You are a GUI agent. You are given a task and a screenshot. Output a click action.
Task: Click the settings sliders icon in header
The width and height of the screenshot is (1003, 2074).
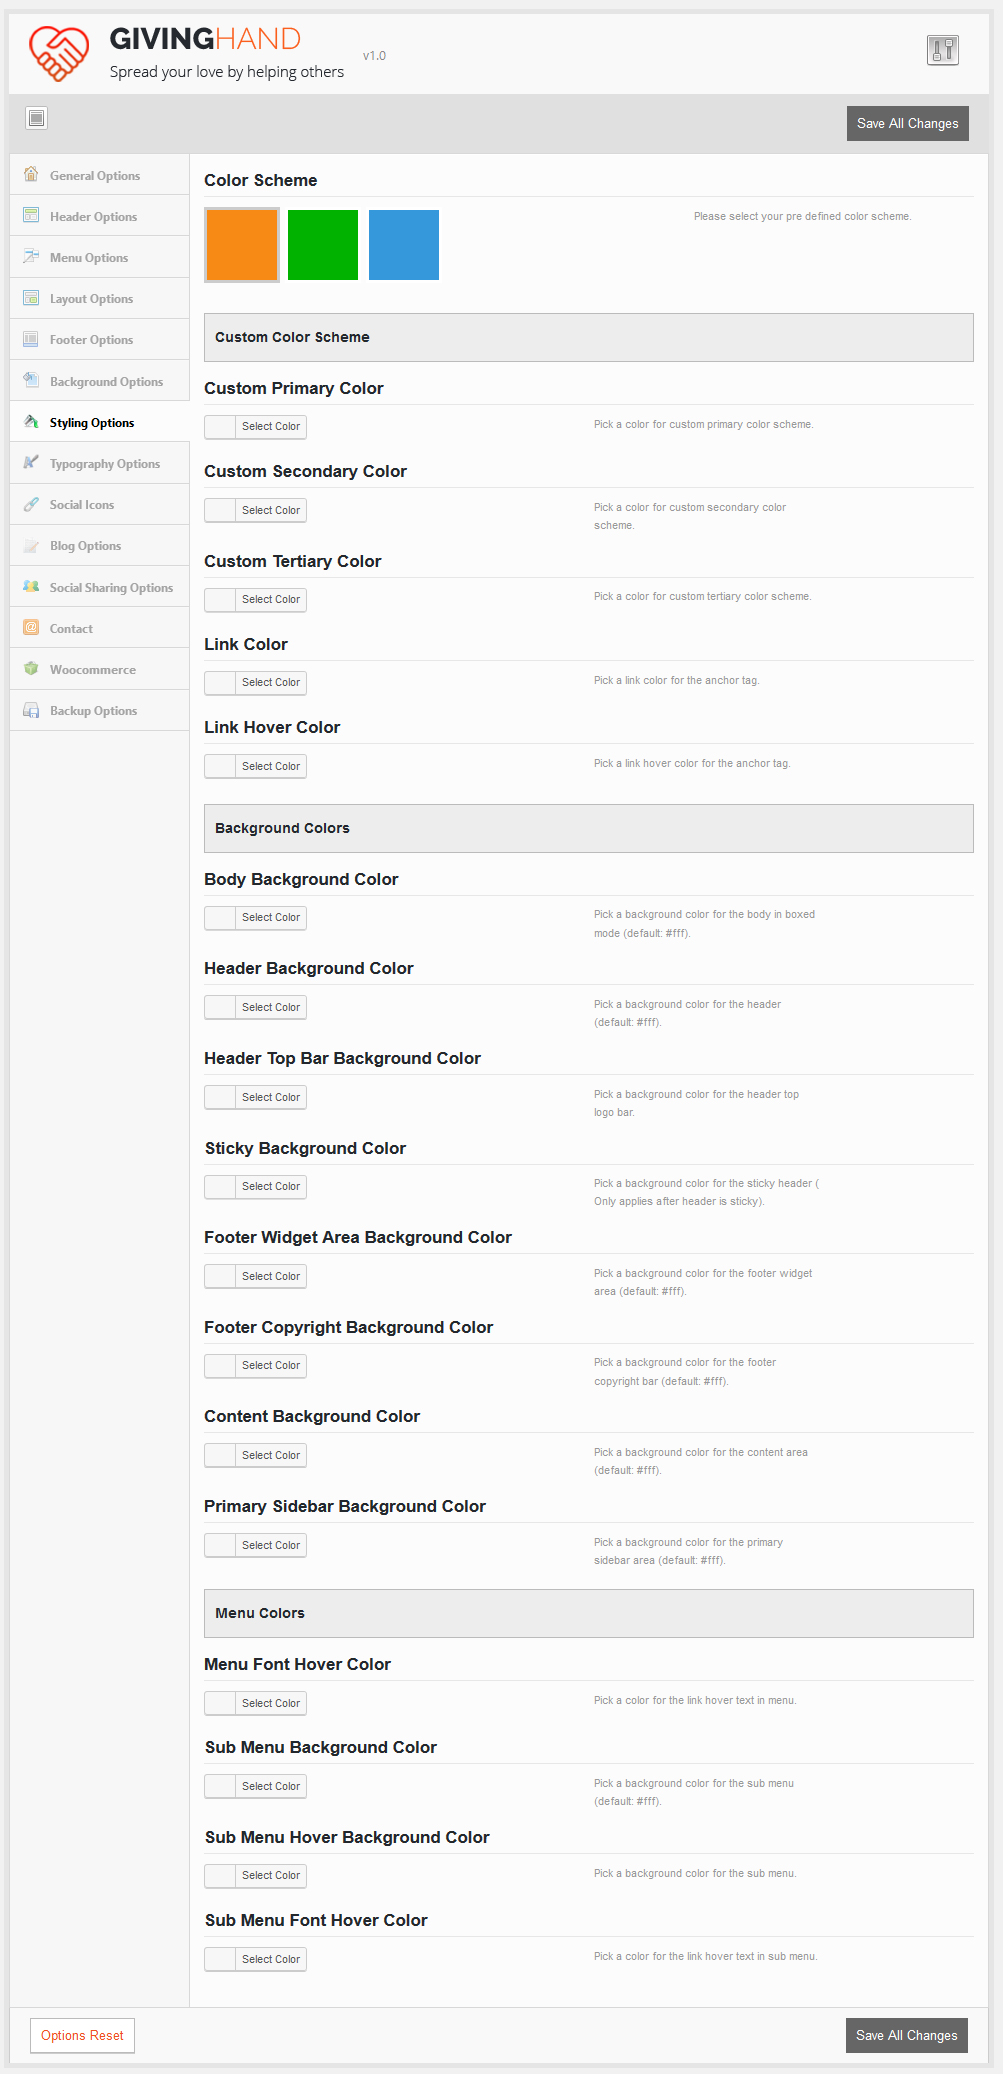click(942, 50)
